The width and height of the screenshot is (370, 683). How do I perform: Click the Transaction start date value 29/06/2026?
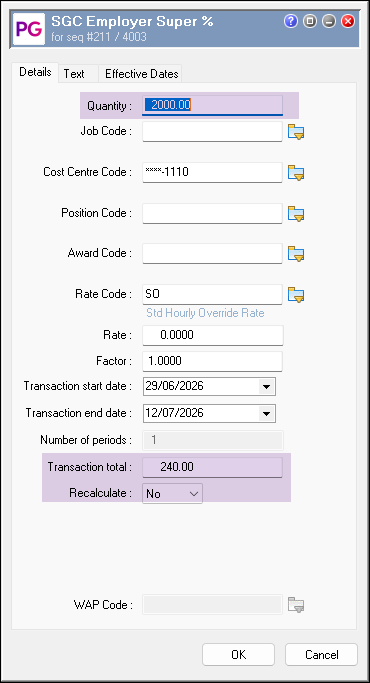pos(175,386)
